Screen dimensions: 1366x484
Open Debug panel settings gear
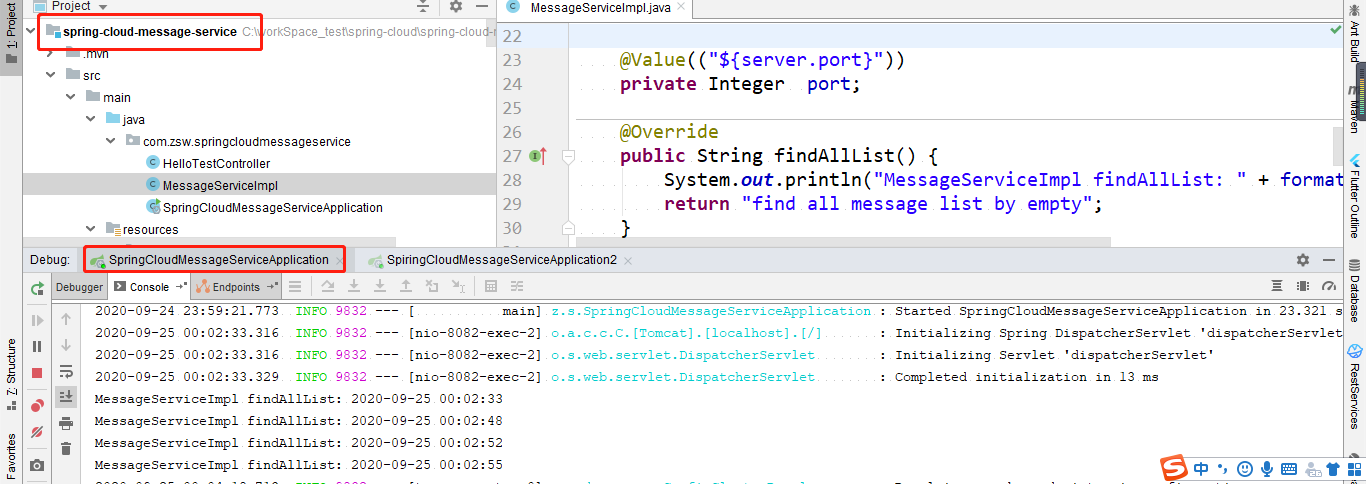coord(1303,260)
